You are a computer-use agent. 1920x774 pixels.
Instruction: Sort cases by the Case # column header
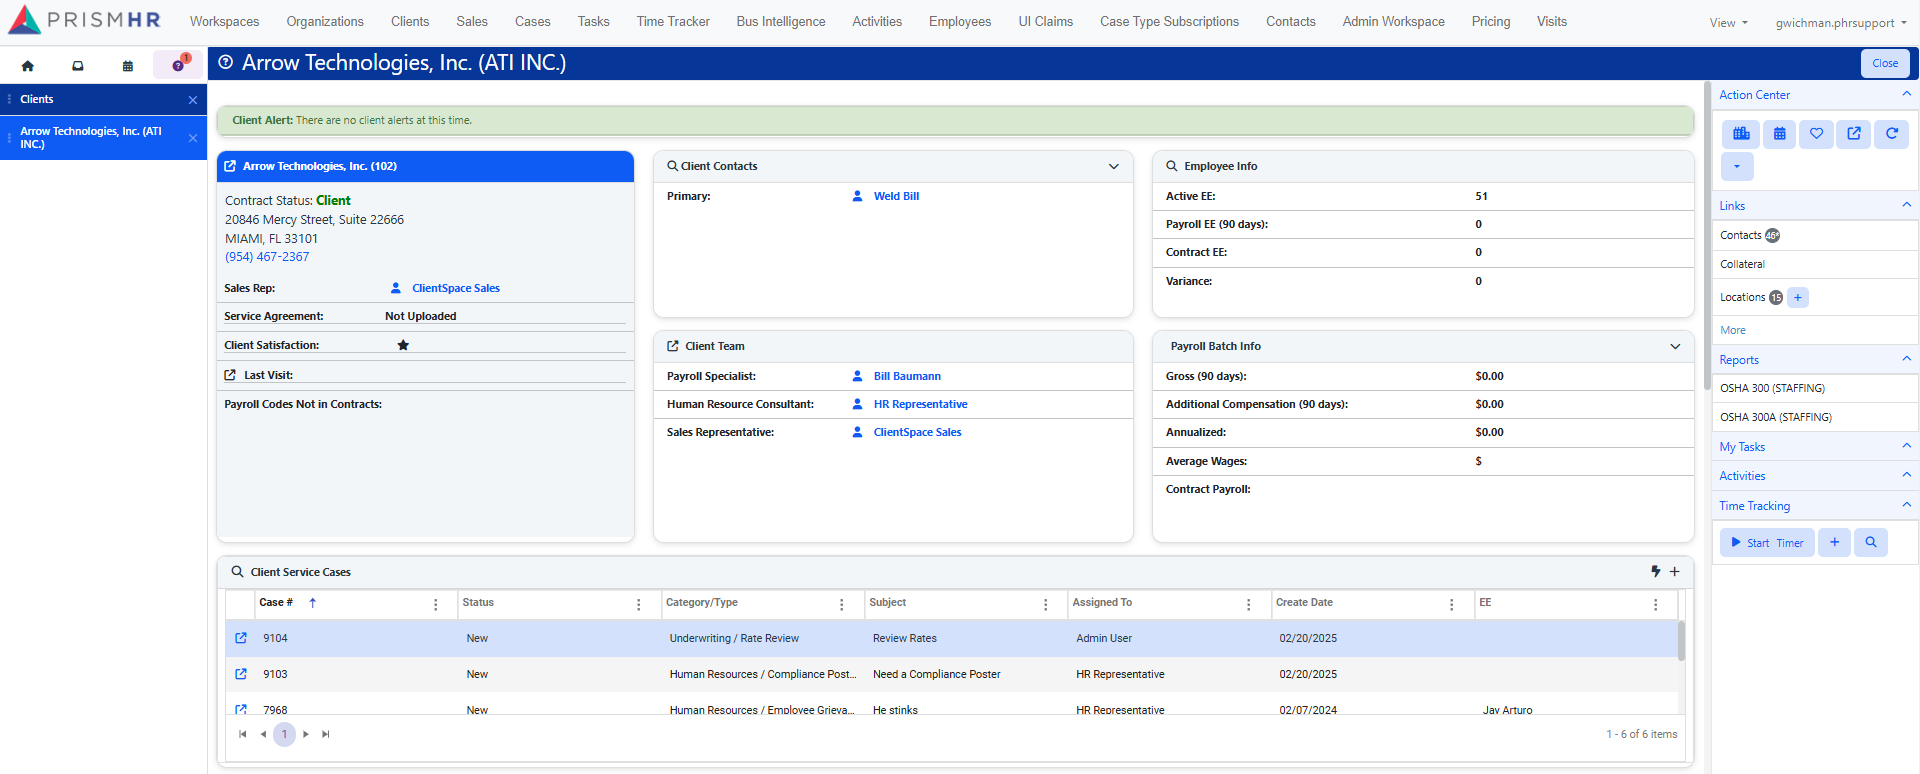coord(276,603)
